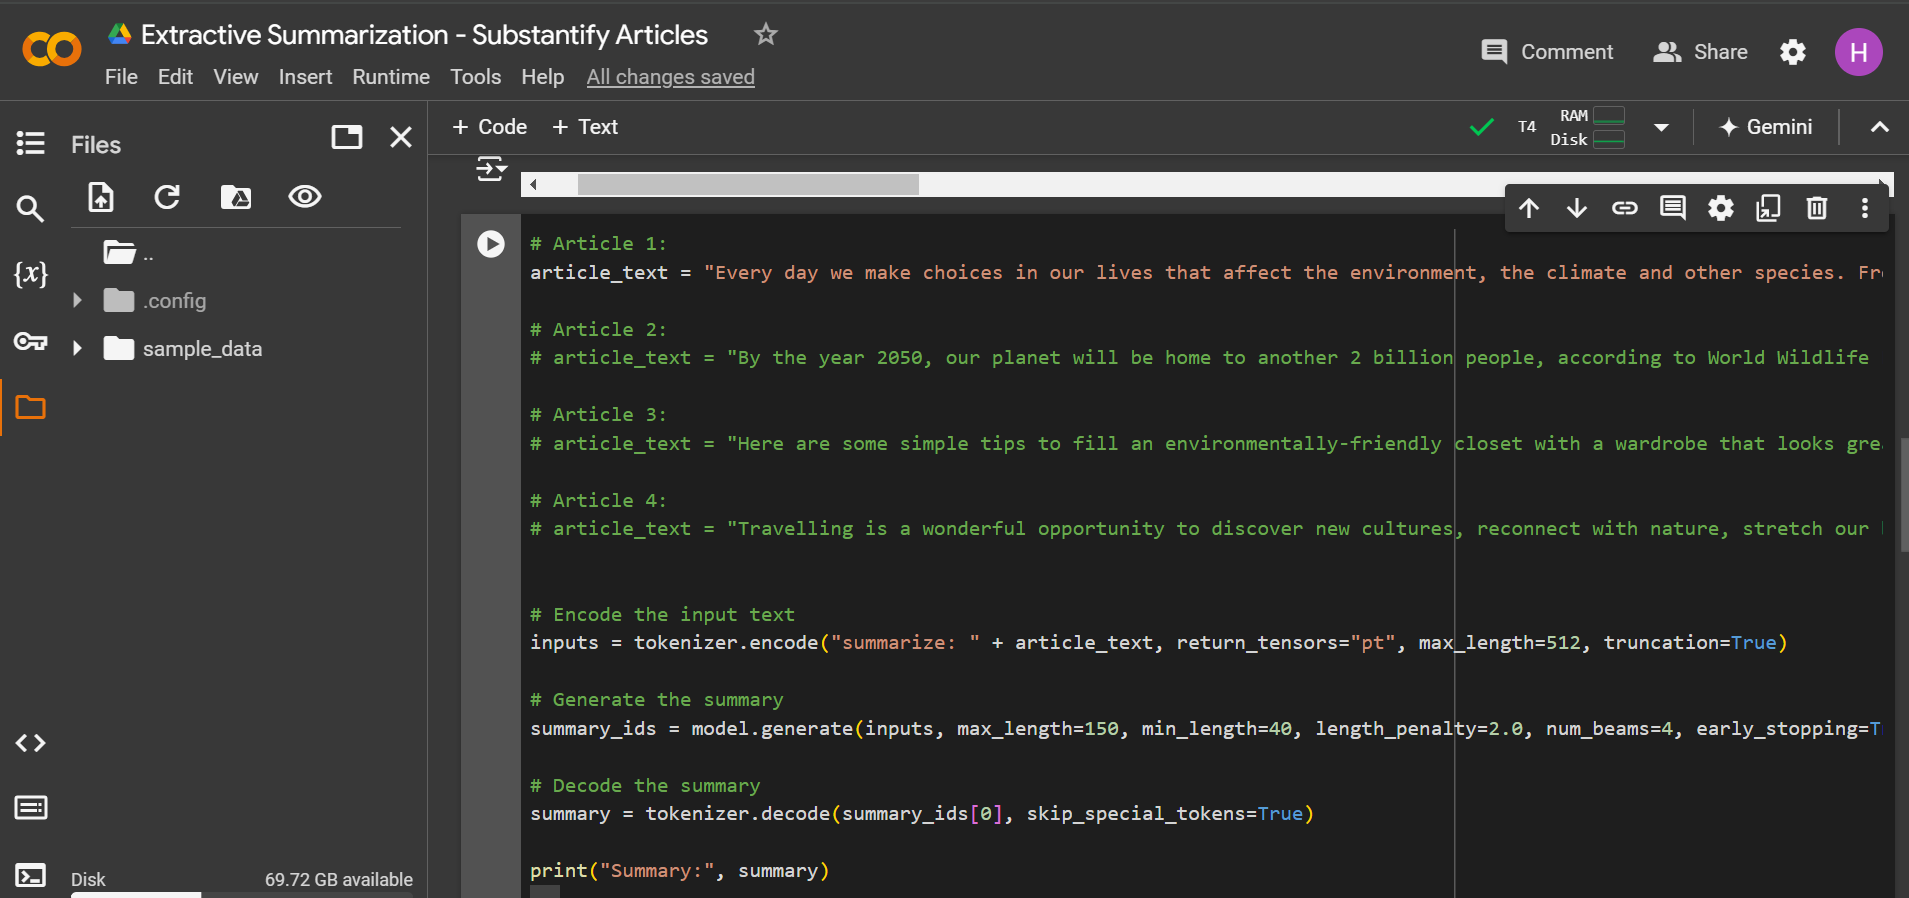Viewport: 1909px width, 898px height.
Task: Add a new Text cell
Action: point(586,127)
